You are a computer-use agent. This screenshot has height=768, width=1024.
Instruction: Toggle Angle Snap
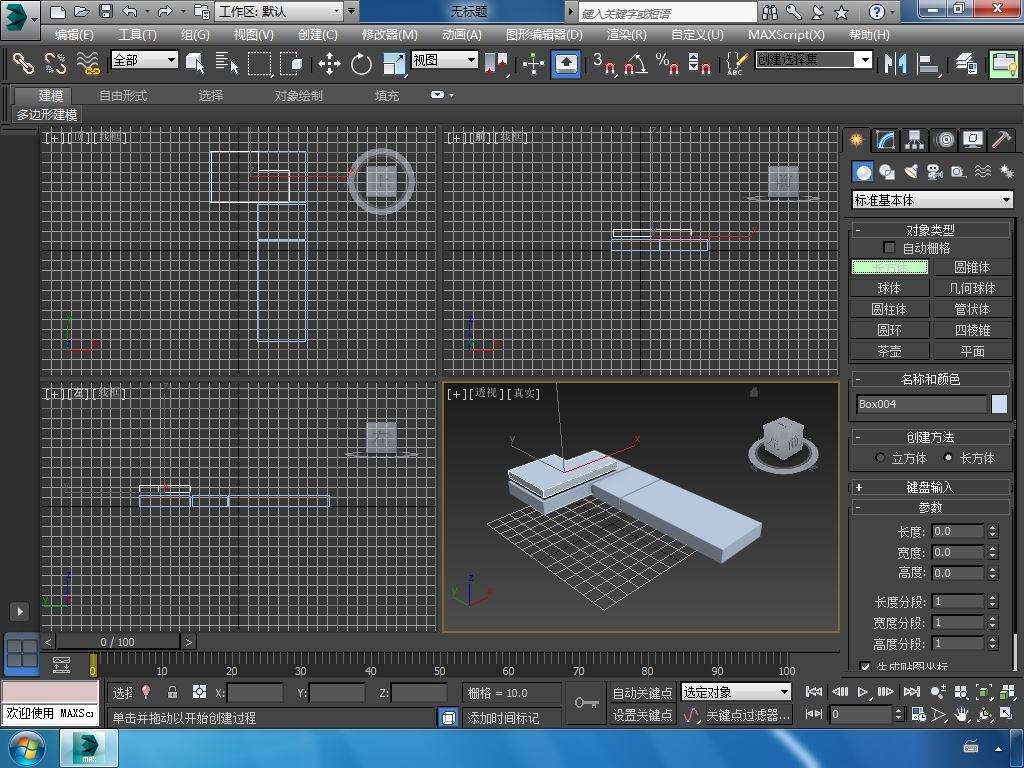coord(636,63)
